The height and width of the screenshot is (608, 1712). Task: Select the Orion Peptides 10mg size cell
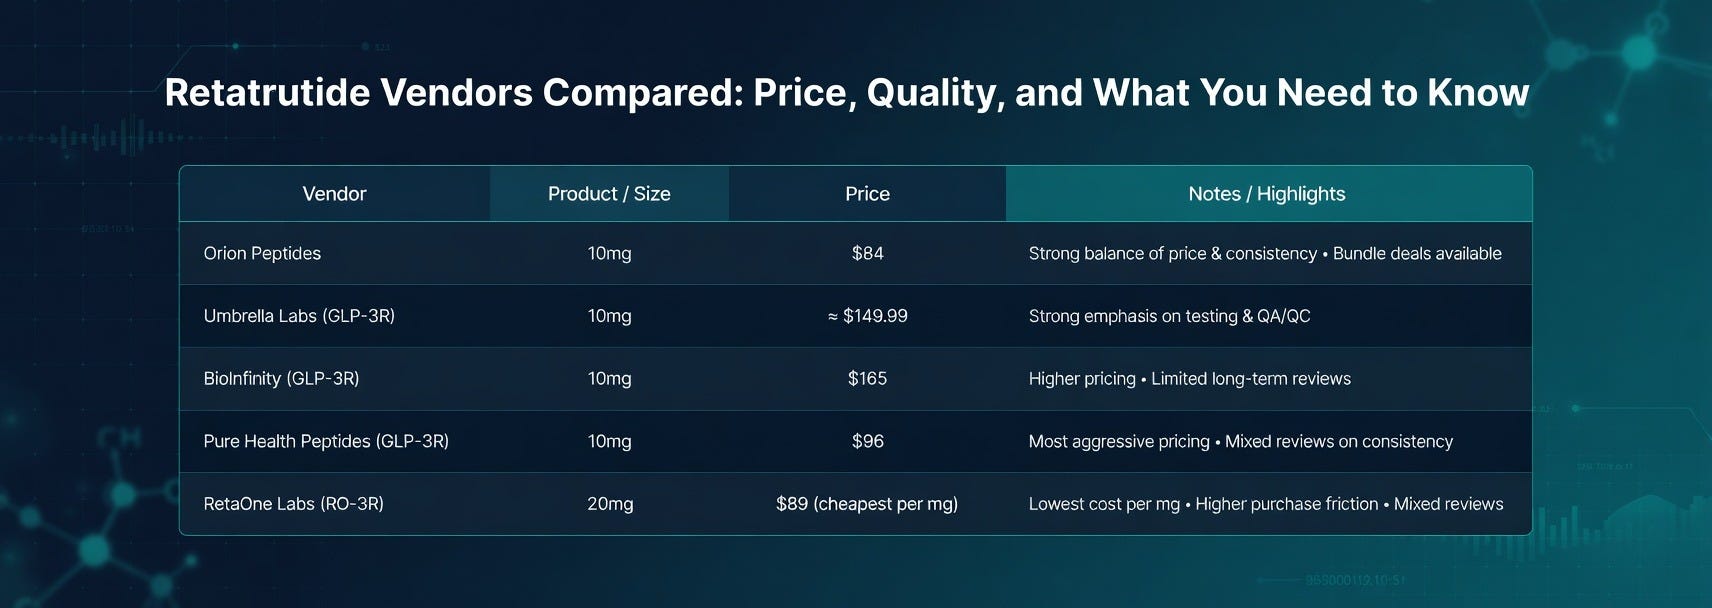609,253
